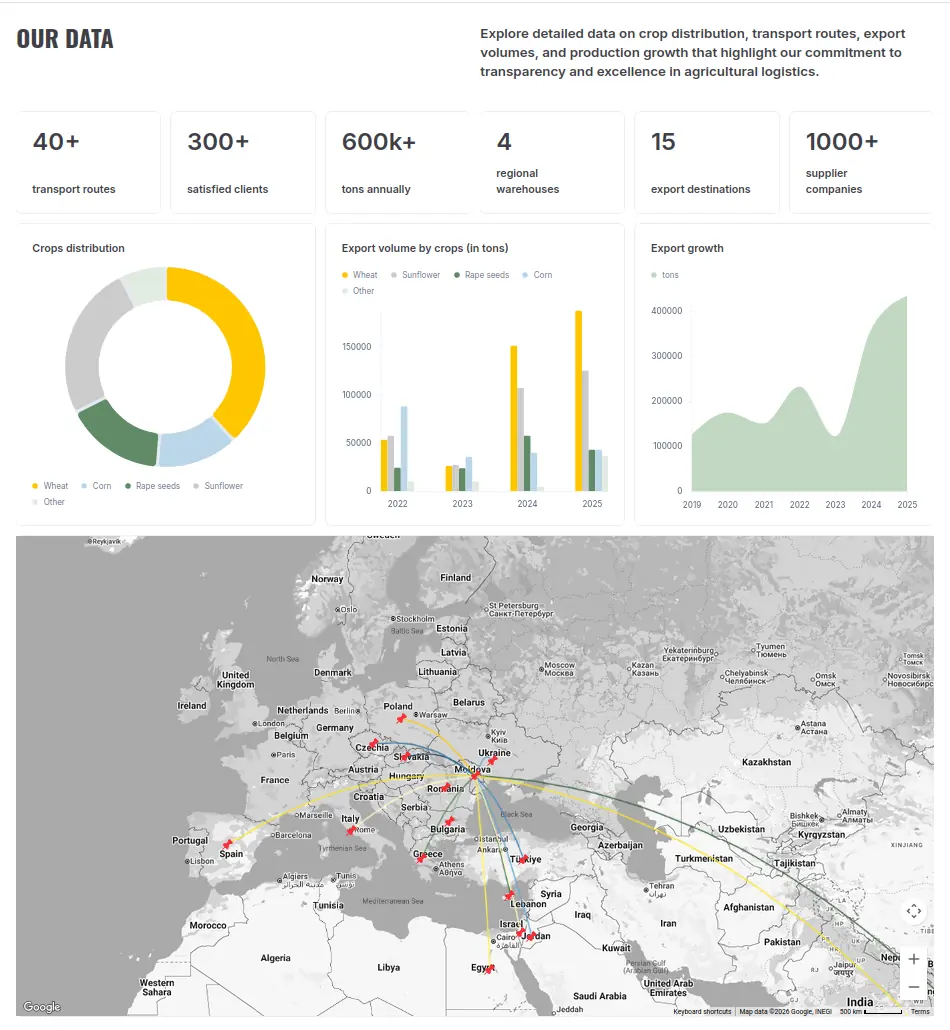Zoom in the map with plus button
The image size is (950, 1030).
point(913,959)
